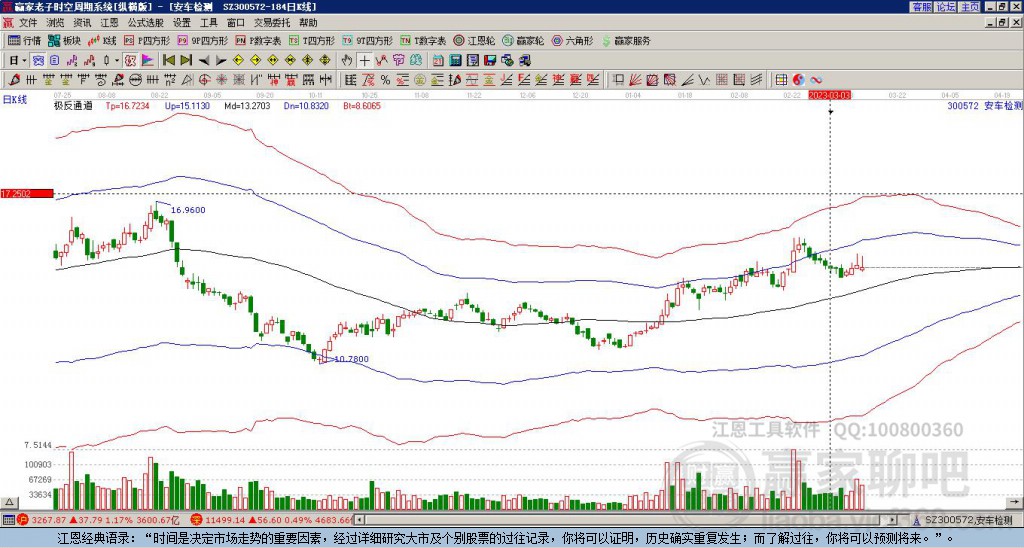Screen dimensions: 1024x548
Task: Open the 设置 menu
Action: tap(182, 23)
